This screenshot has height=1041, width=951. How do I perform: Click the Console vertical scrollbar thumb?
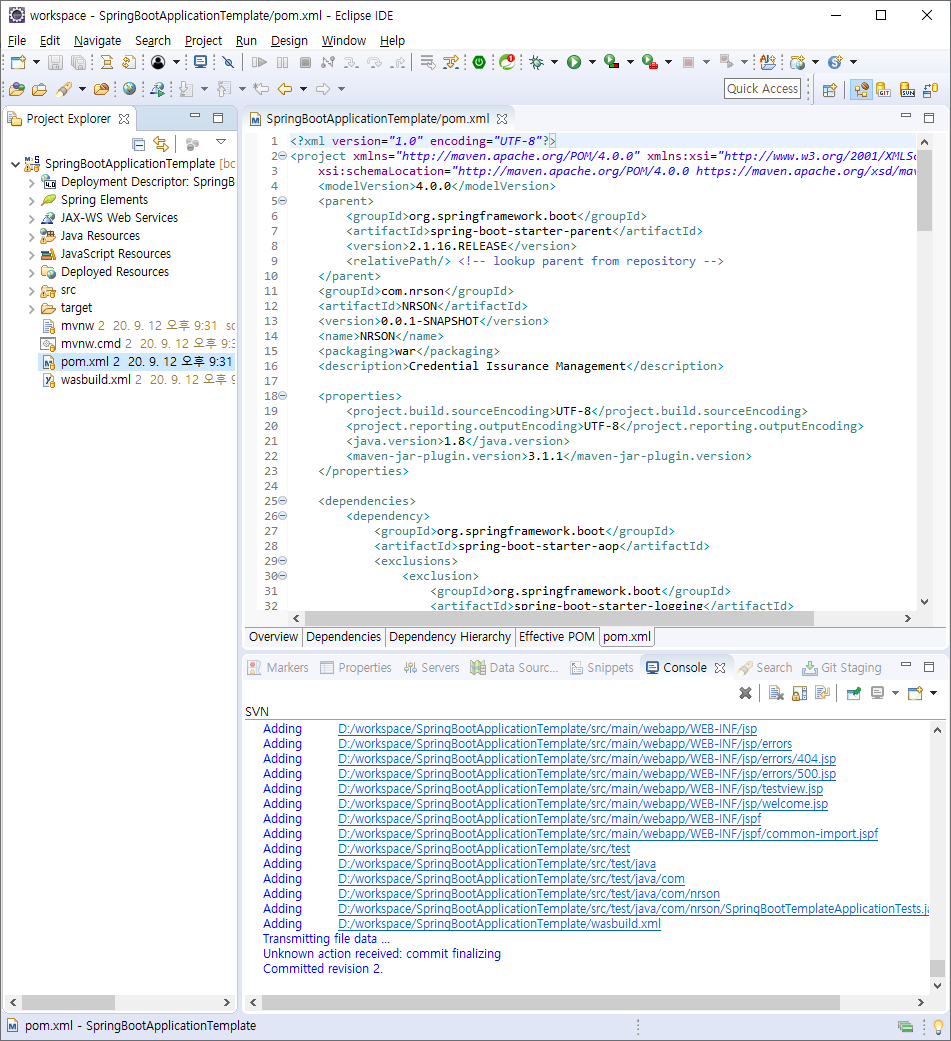tap(937, 969)
